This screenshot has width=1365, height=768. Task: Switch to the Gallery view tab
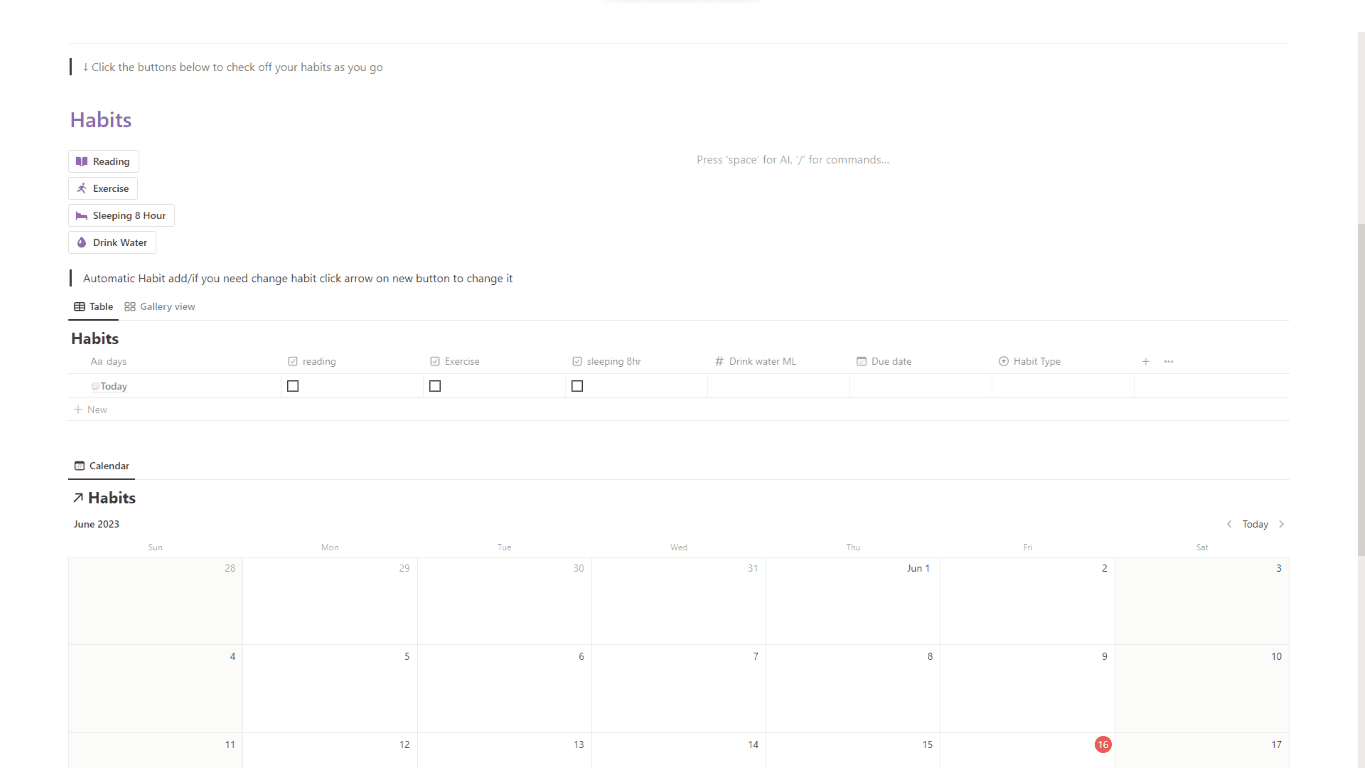point(160,307)
